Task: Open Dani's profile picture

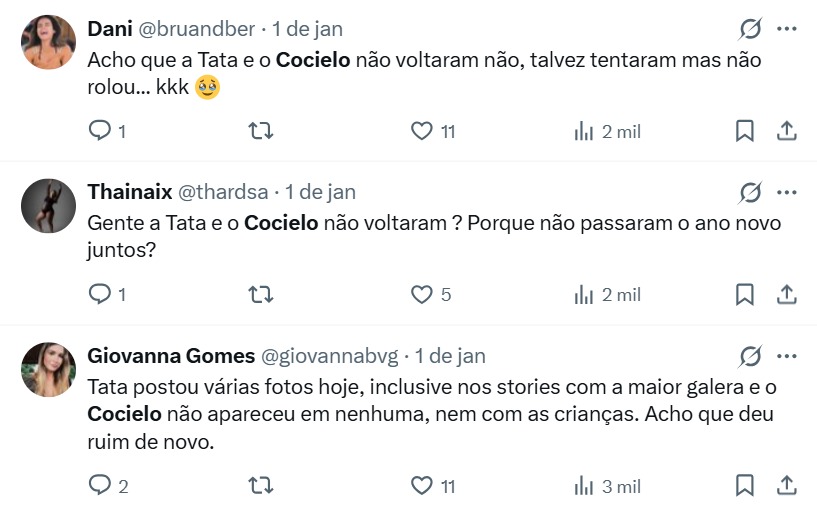Action: pos(48,42)
